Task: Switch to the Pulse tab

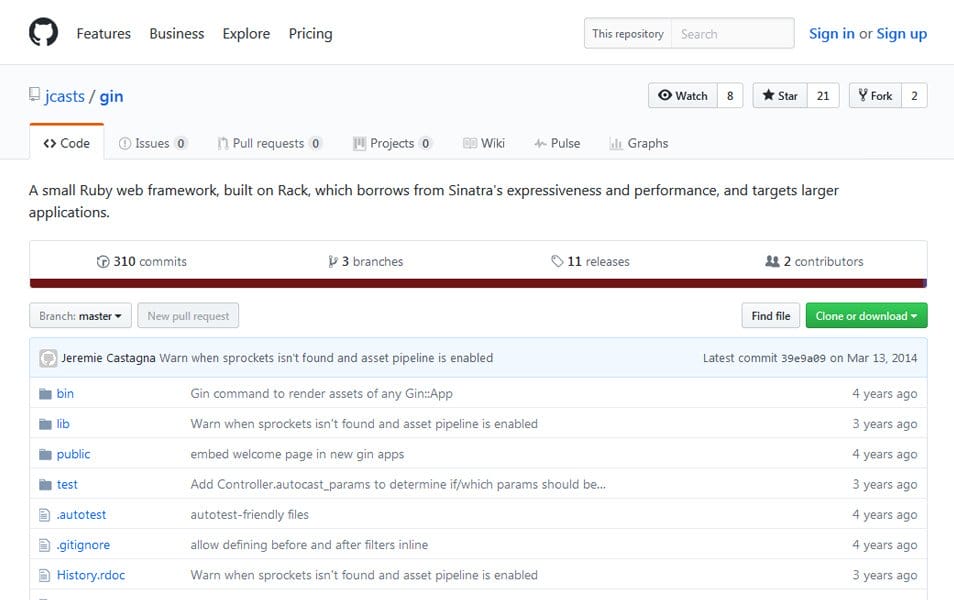Action: click(557, 144)
